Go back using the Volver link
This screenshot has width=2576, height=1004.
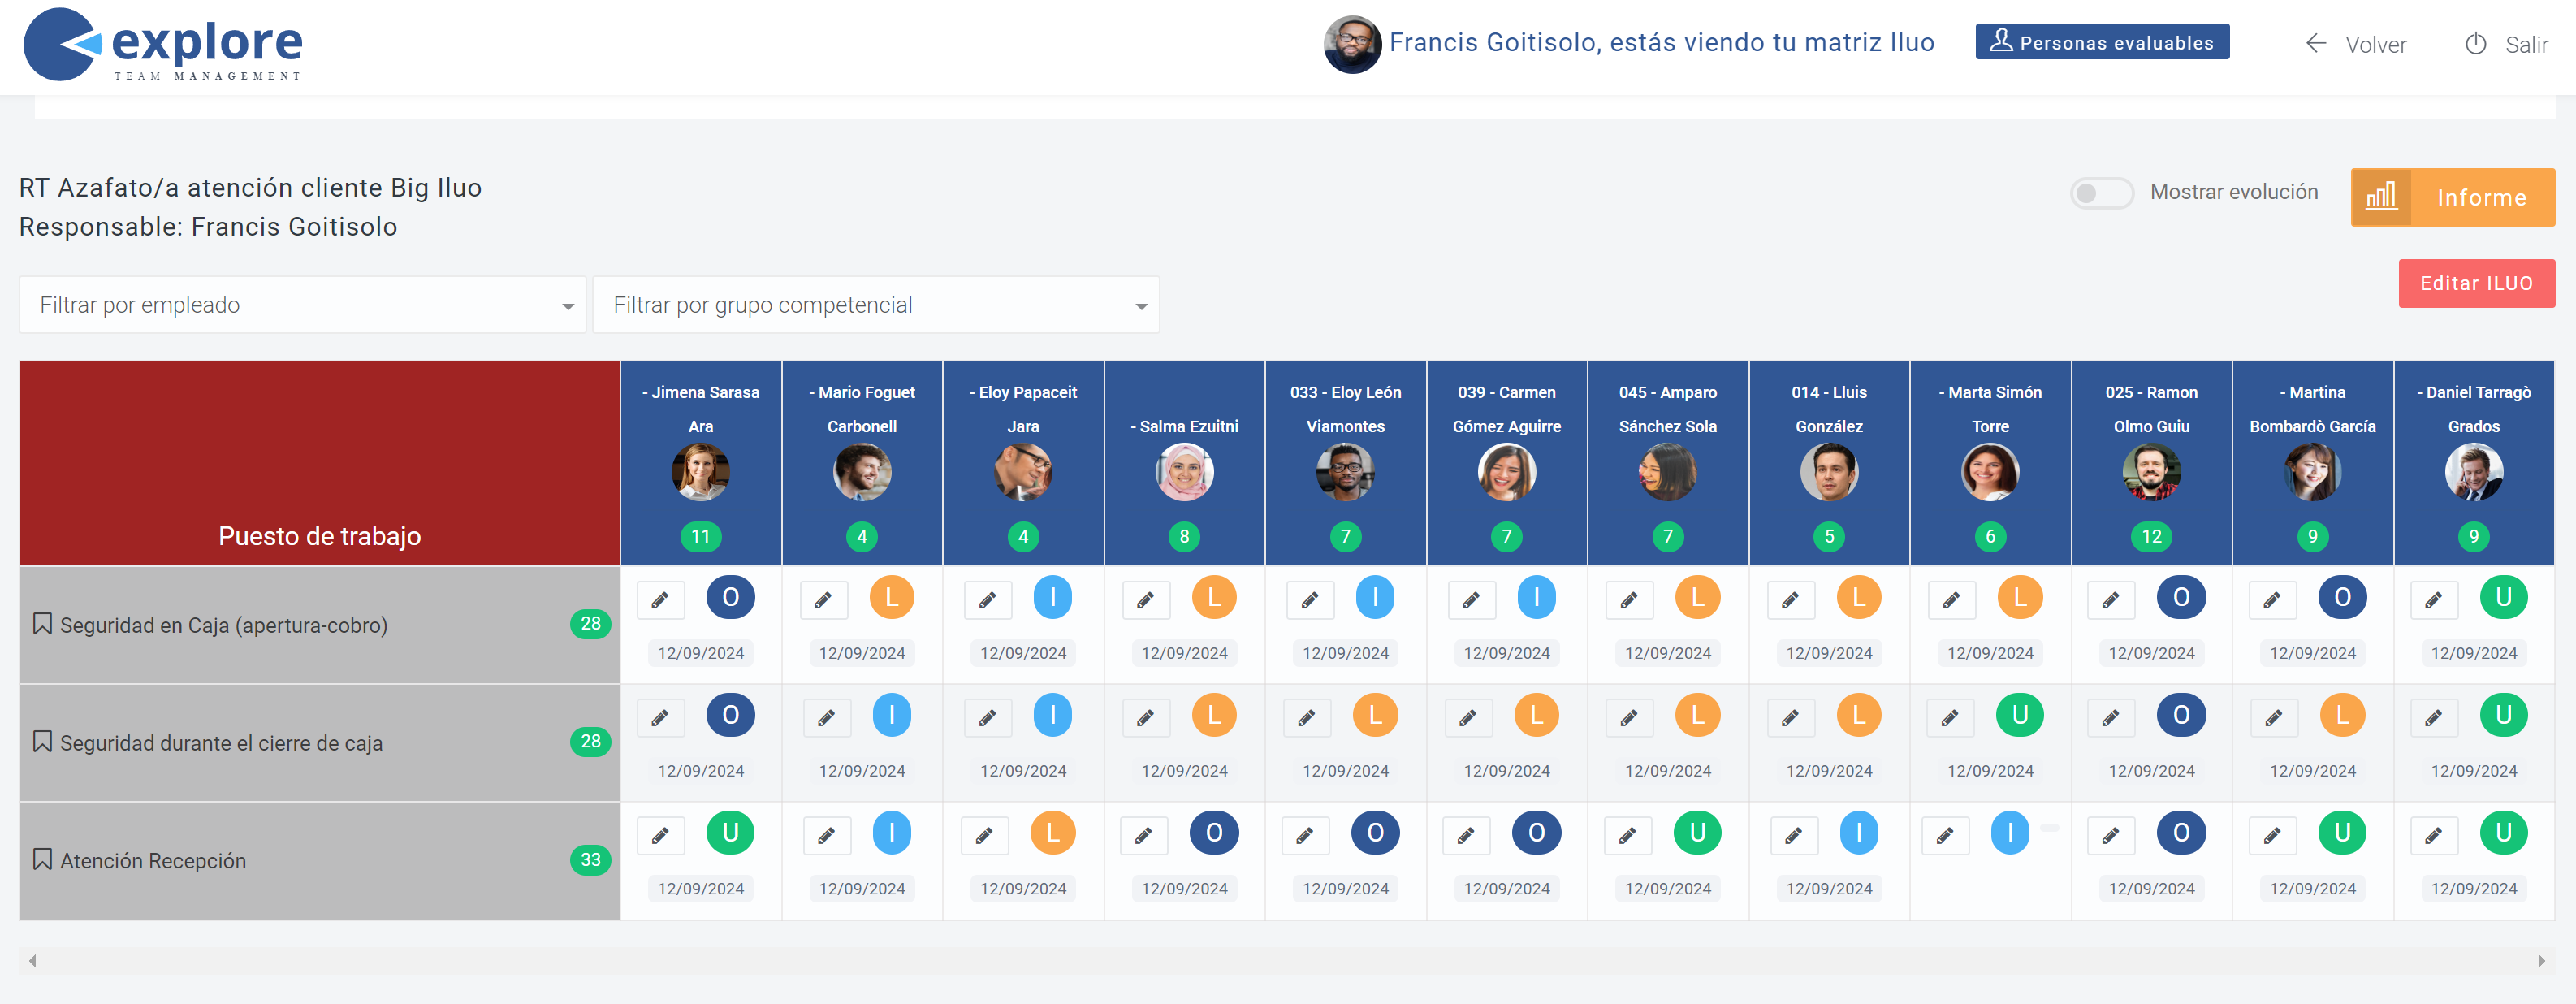2357,44
